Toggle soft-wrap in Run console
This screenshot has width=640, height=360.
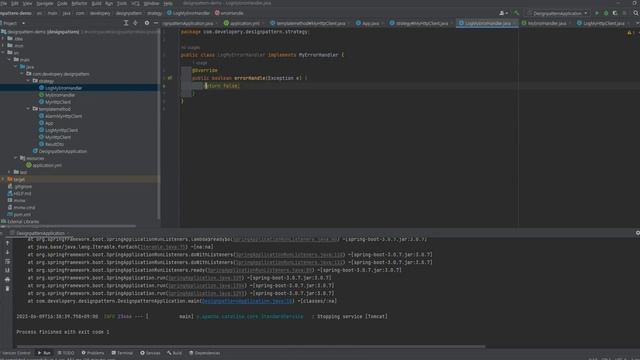pos(7,261)
